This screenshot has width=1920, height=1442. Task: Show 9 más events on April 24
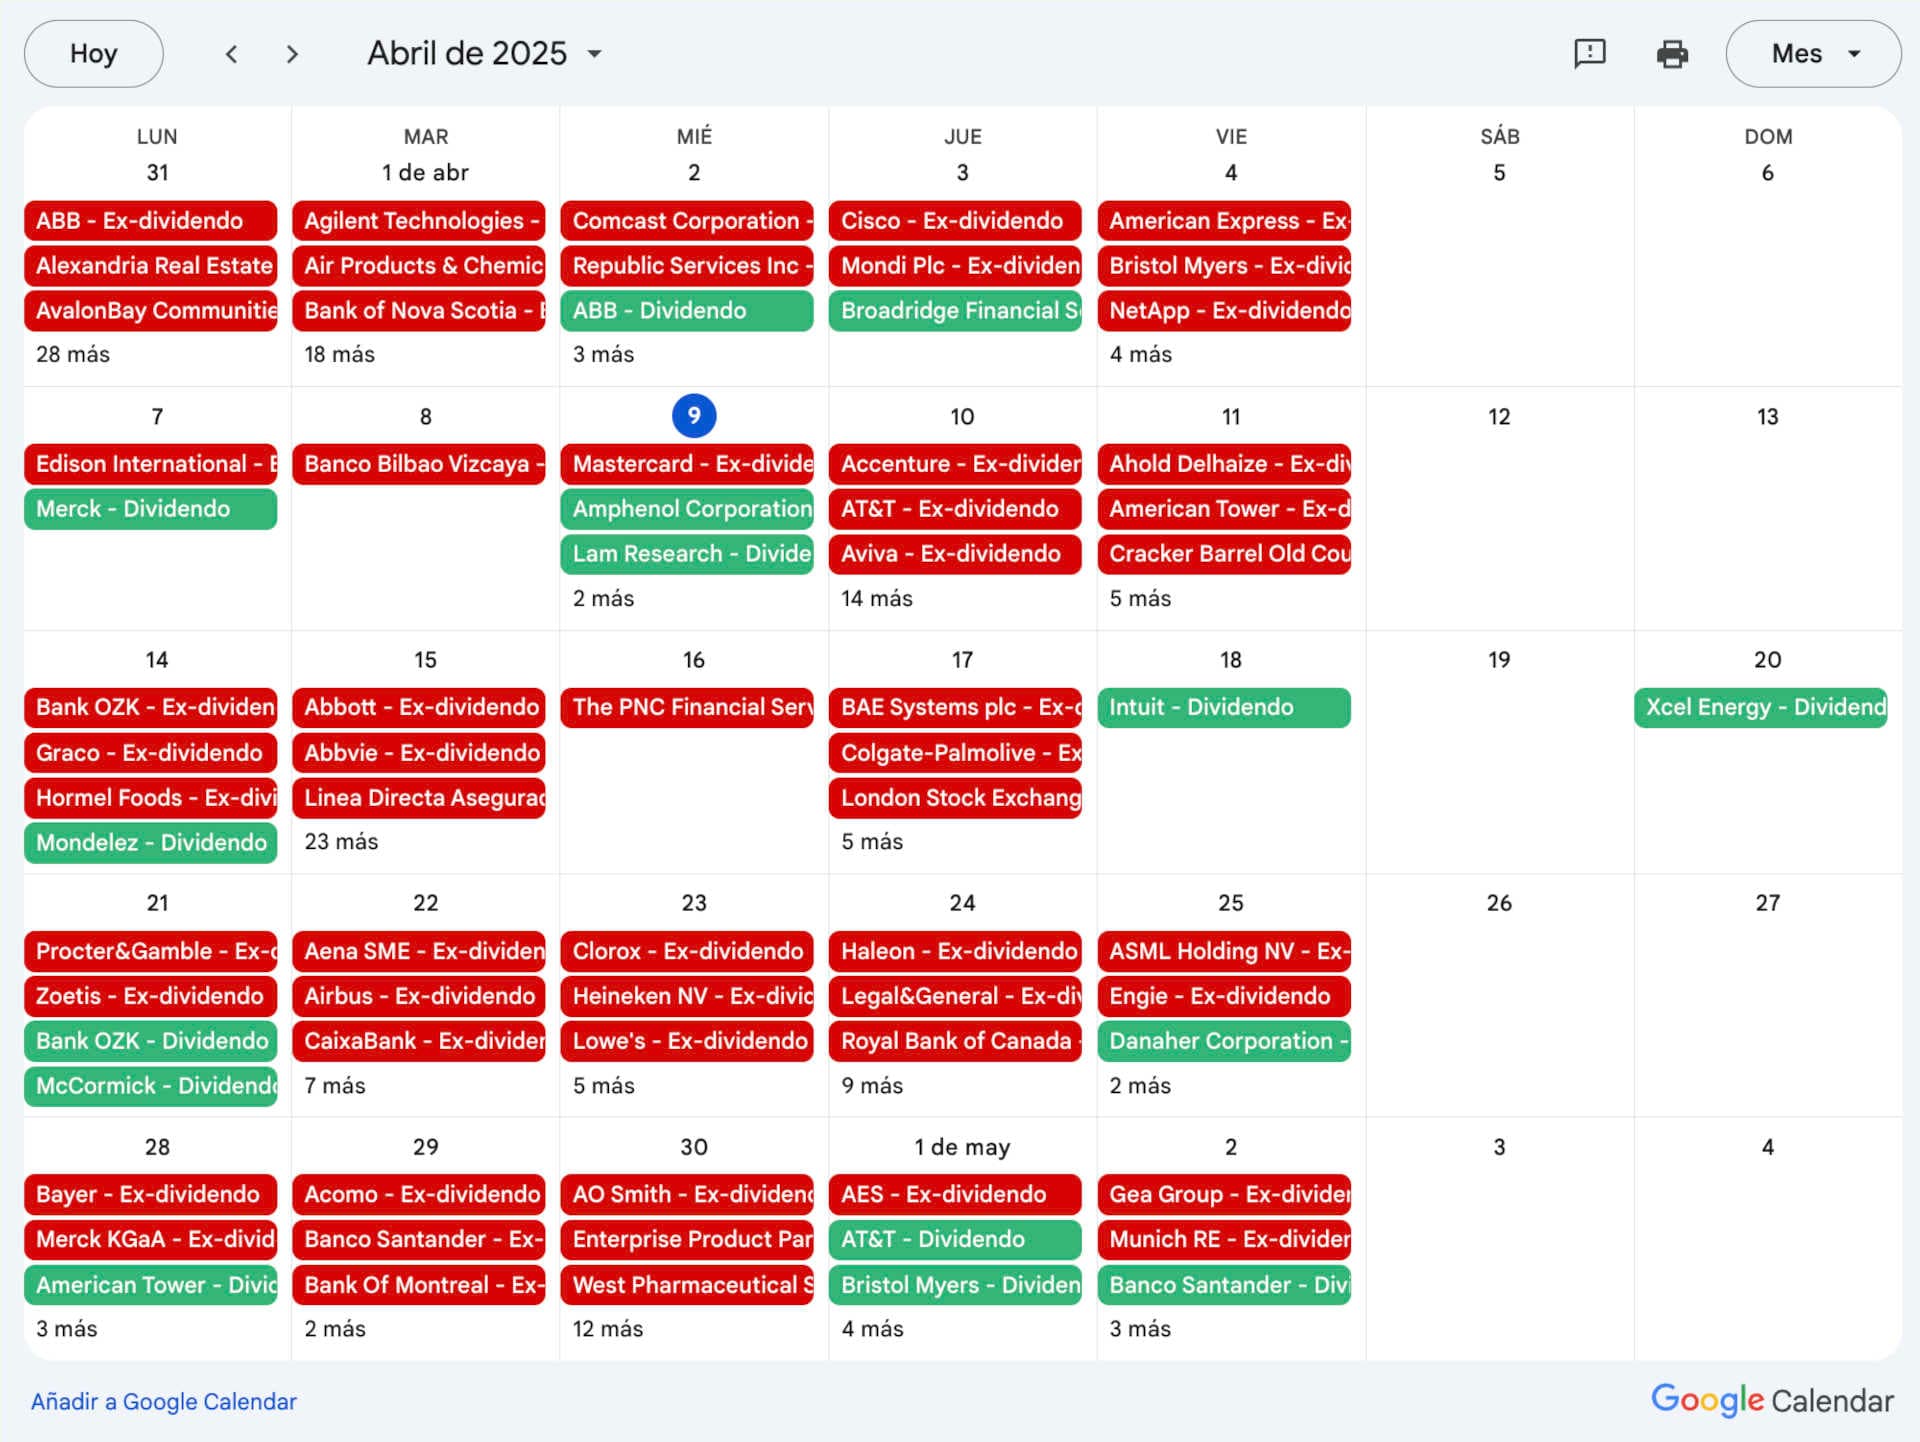point(872,1085)
